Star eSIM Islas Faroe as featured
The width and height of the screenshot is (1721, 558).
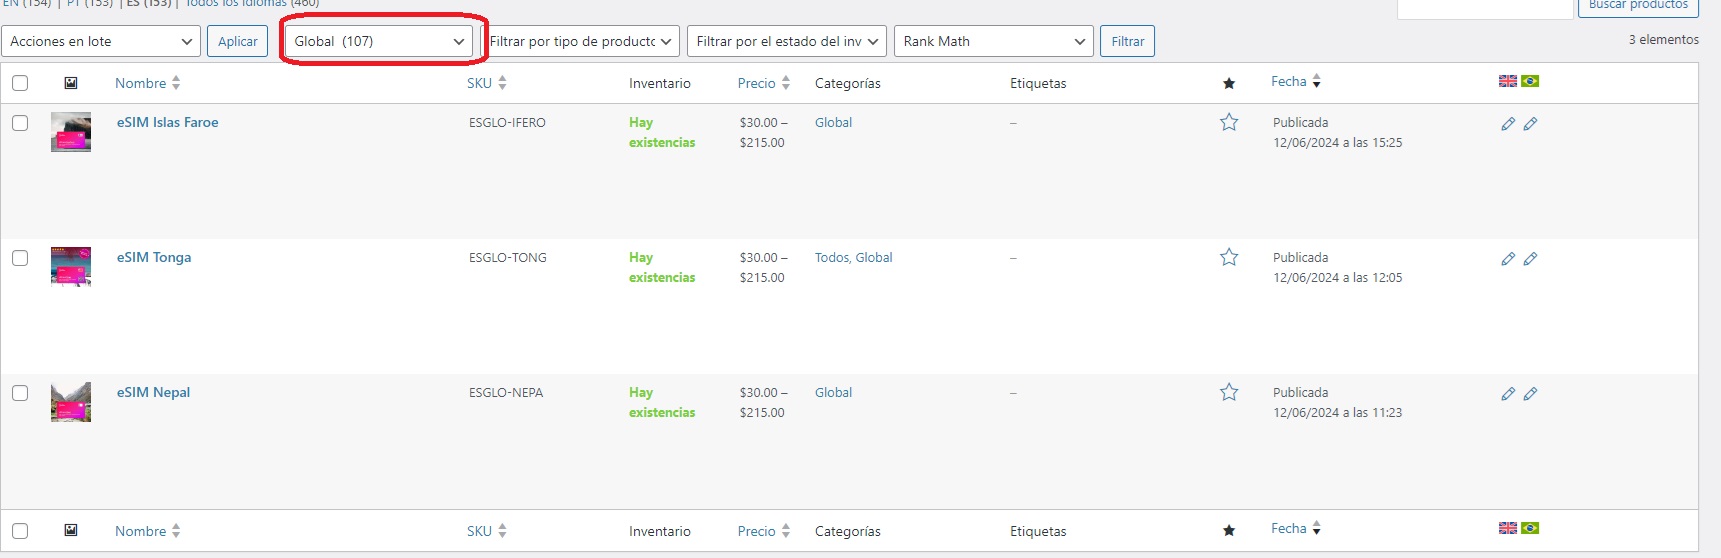(1229, 123)
